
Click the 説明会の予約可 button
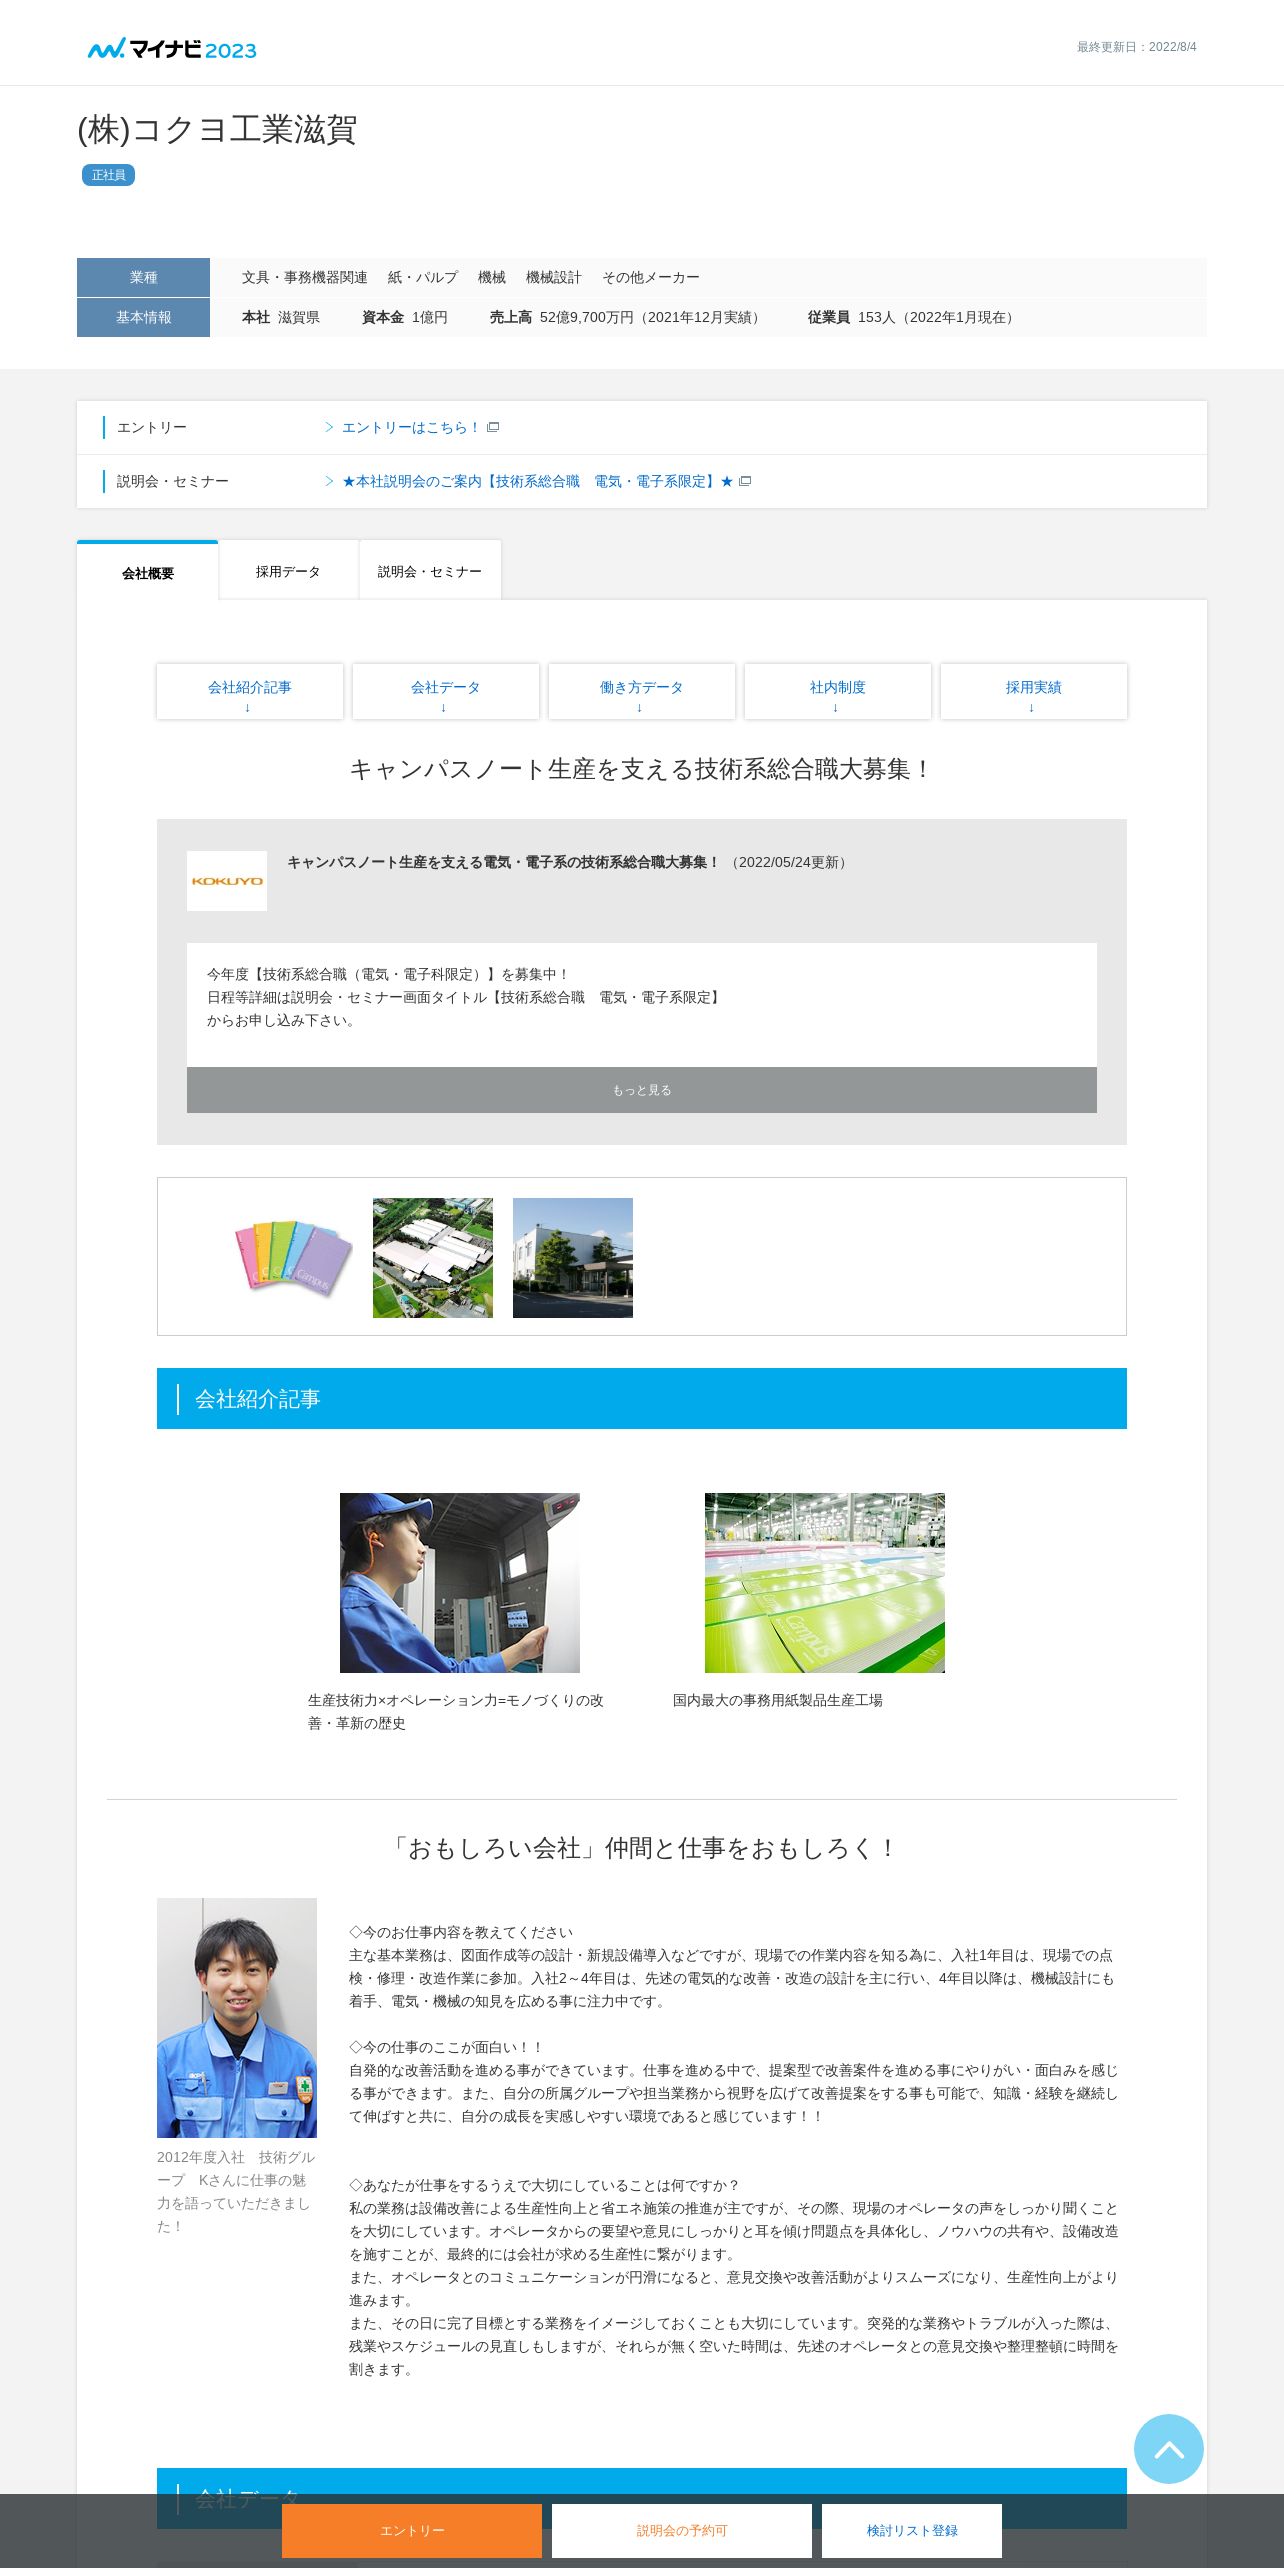682,2530
